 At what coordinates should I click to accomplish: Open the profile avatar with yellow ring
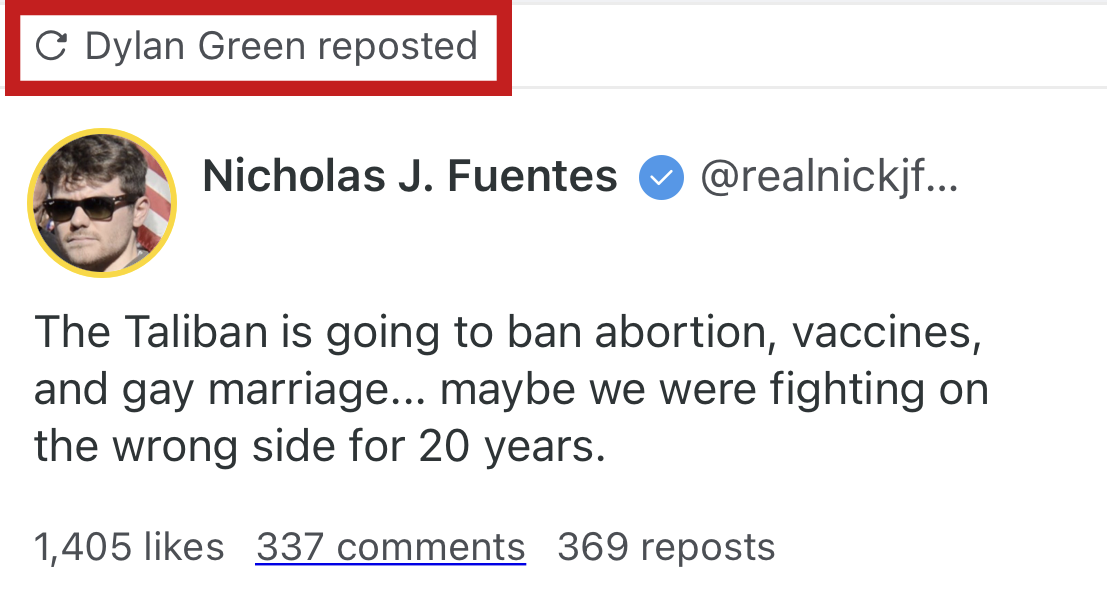tap(101, 202)
